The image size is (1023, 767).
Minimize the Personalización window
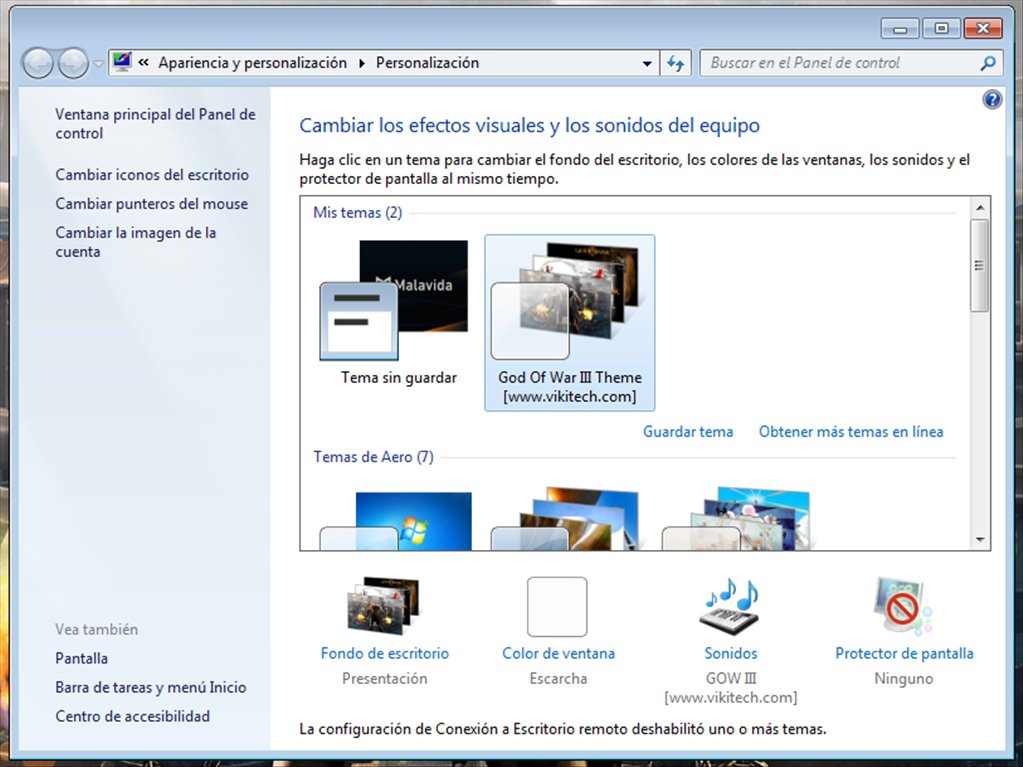[900, 29]
